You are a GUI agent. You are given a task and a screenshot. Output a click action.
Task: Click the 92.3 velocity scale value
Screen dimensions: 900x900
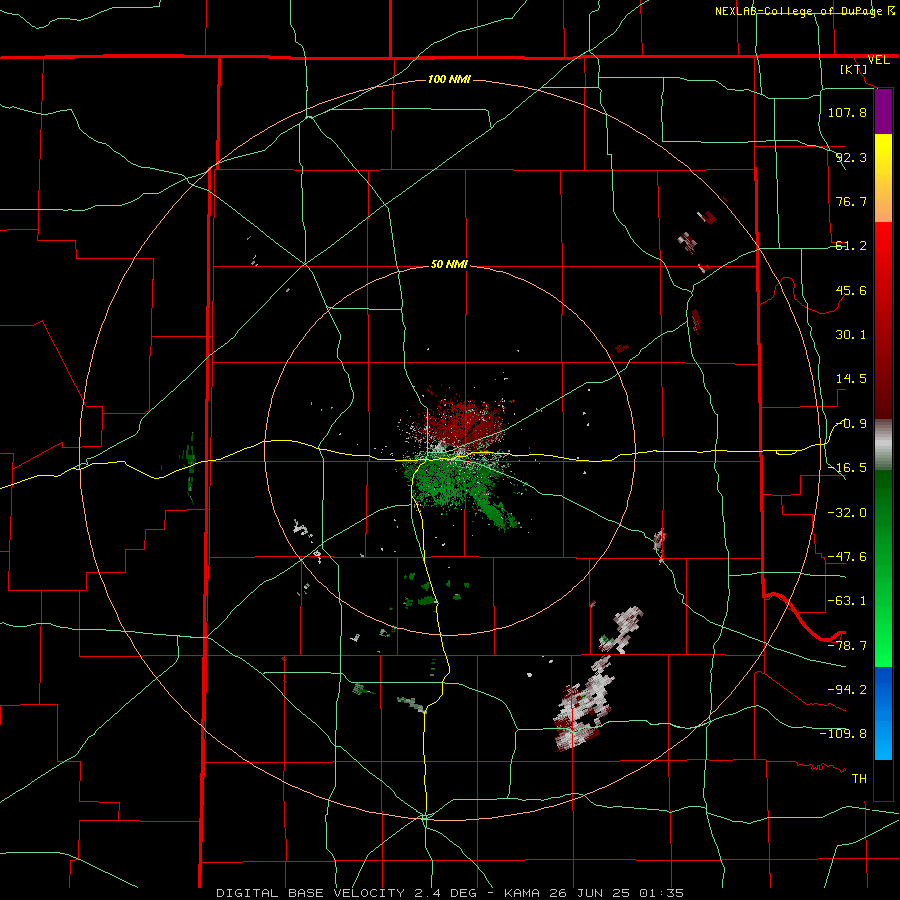(x=851, y=157)
